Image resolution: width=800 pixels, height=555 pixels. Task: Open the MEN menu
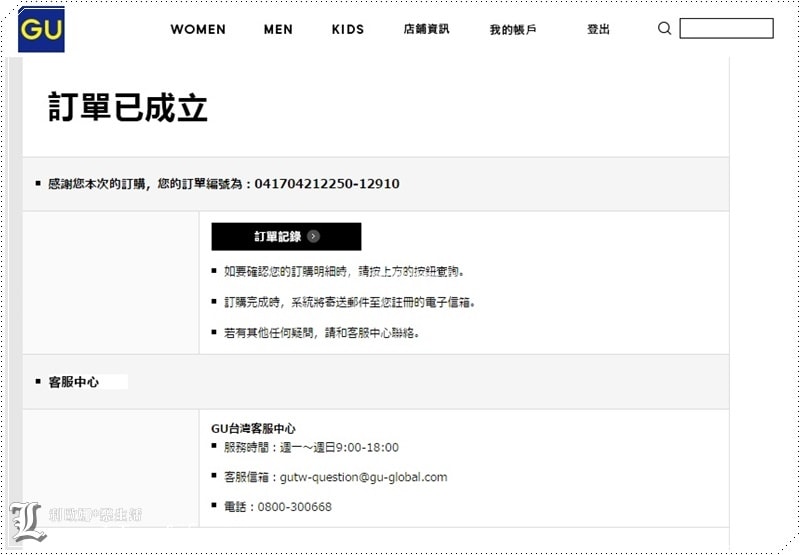[278, 30]
